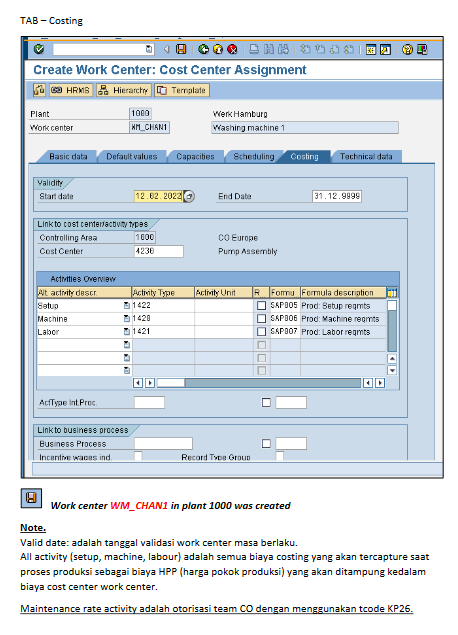Image resolution: width=458 pixels, height=635 pixels.
Task: Switch to the Scheduling tab
Action: 253,156
